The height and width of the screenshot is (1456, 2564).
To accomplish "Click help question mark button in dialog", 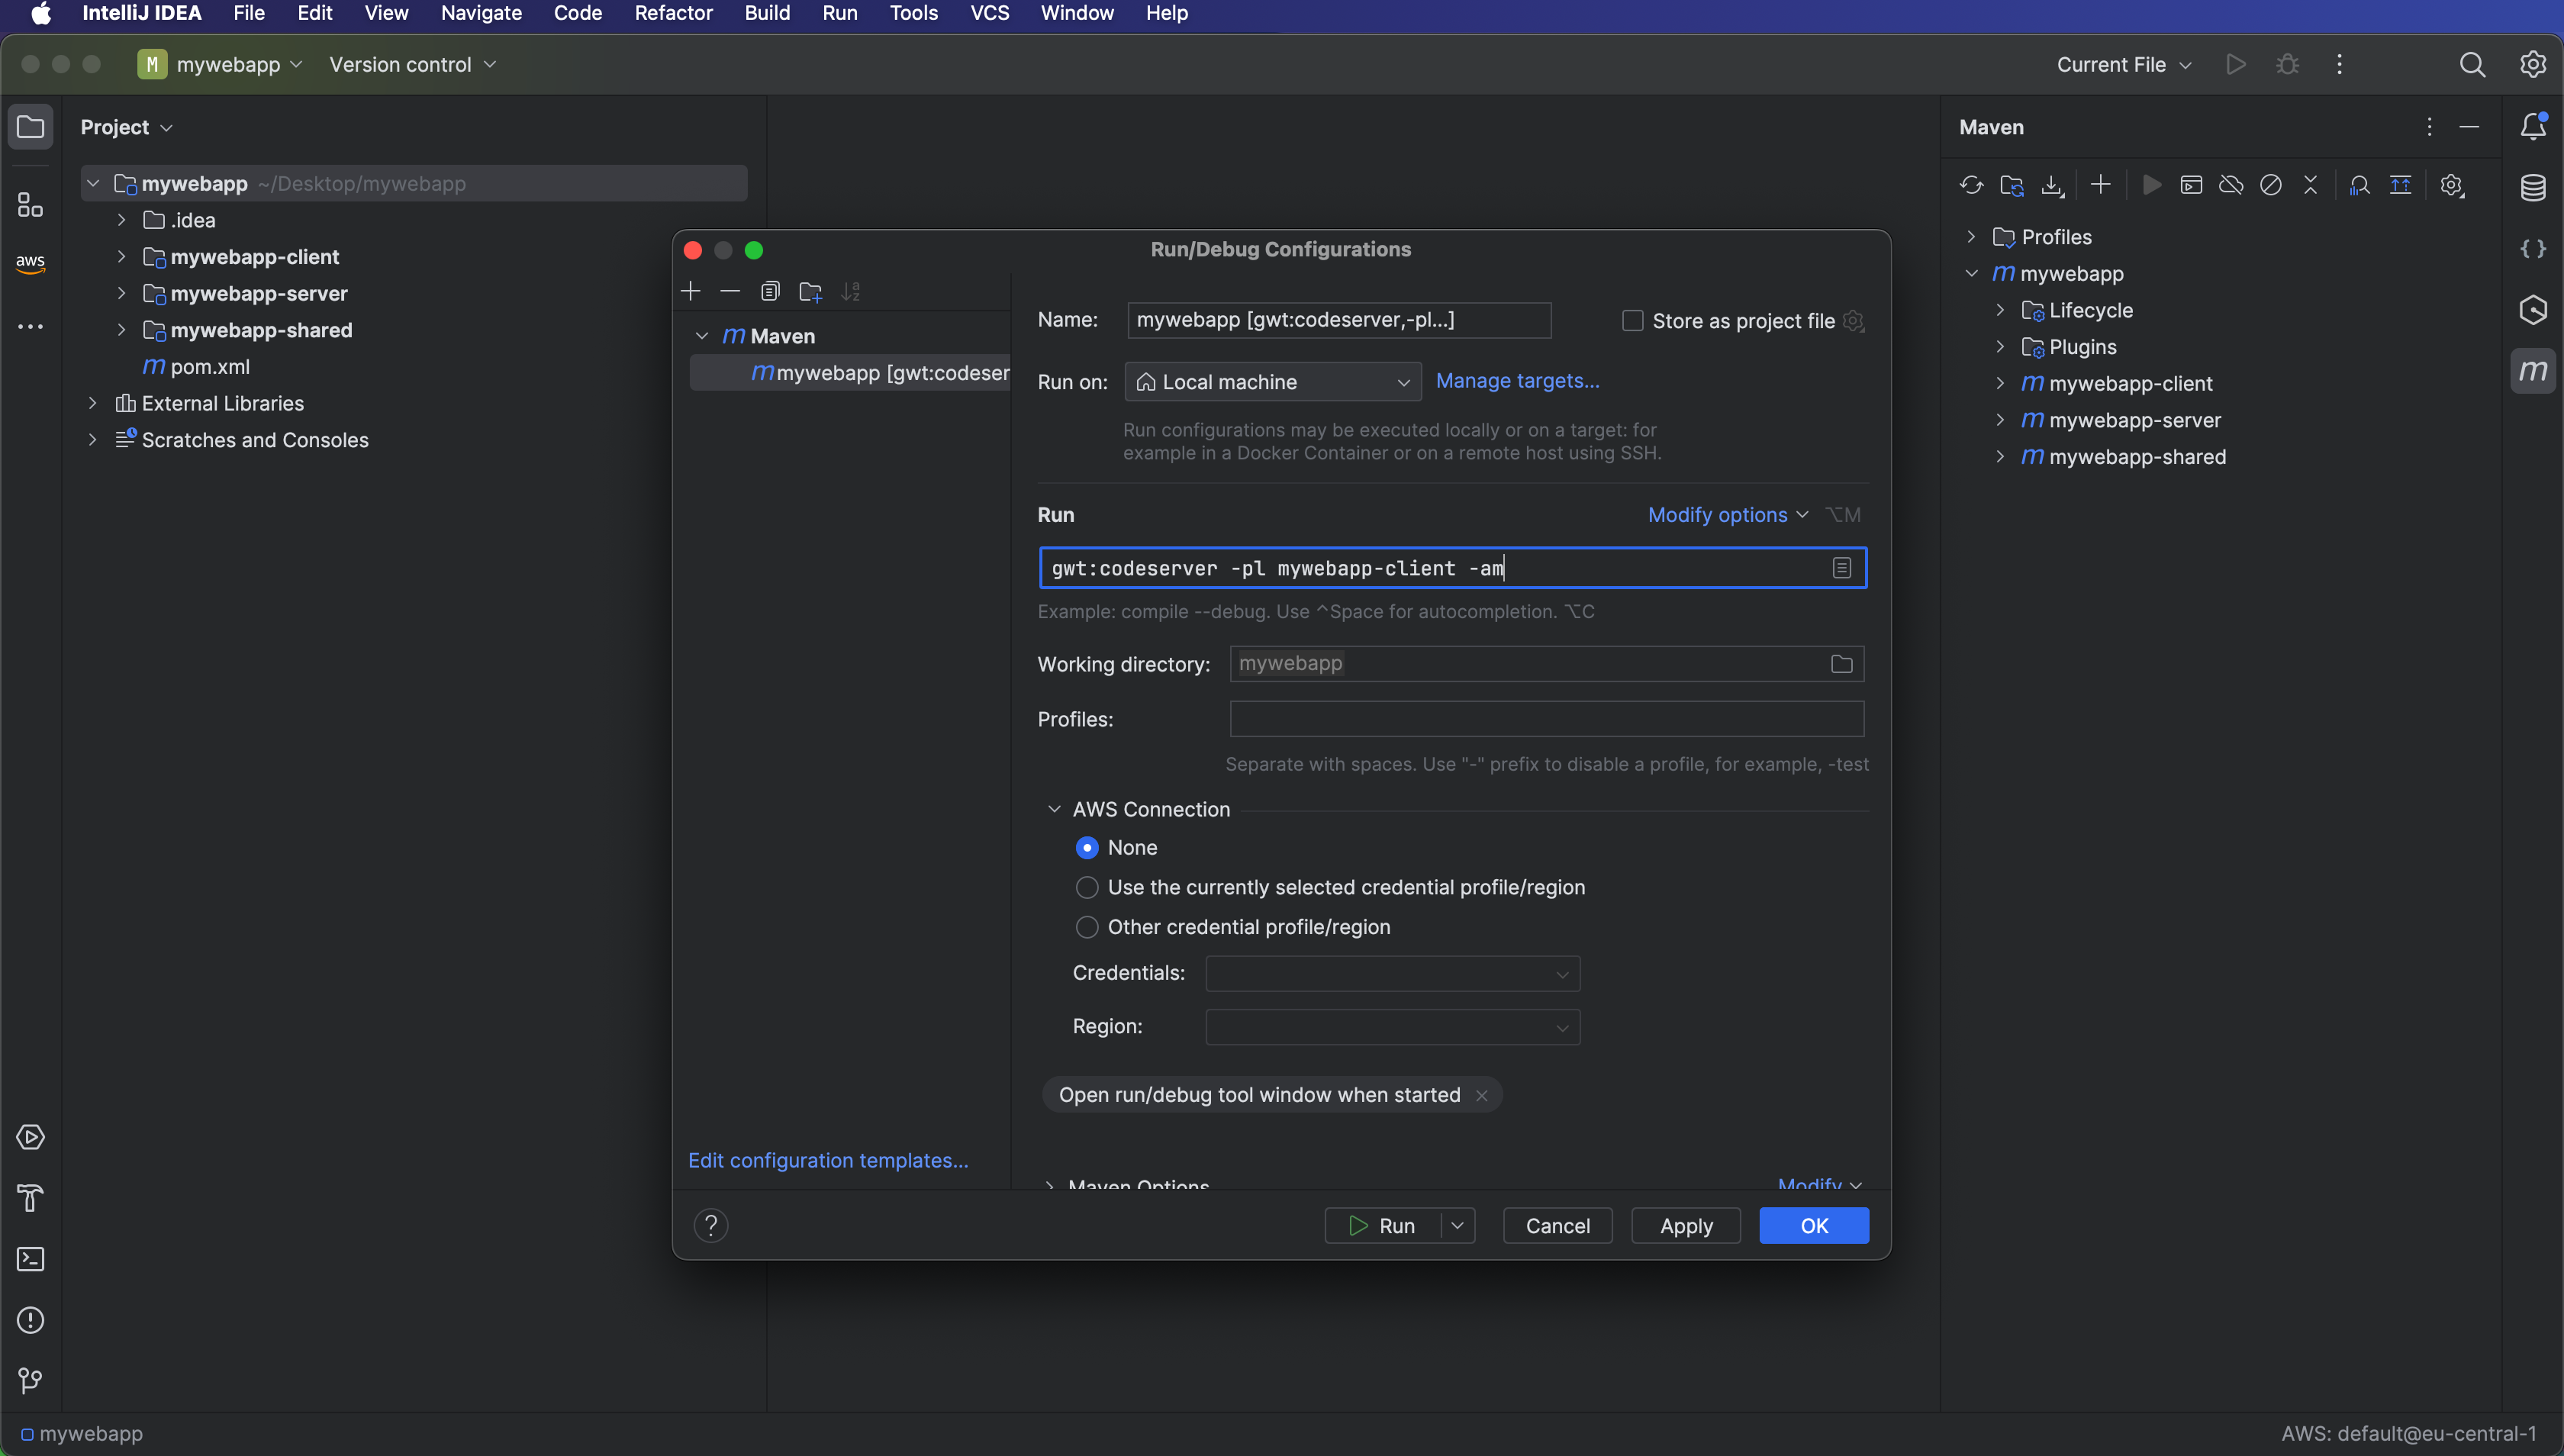I will click(x=711, y=1225).
